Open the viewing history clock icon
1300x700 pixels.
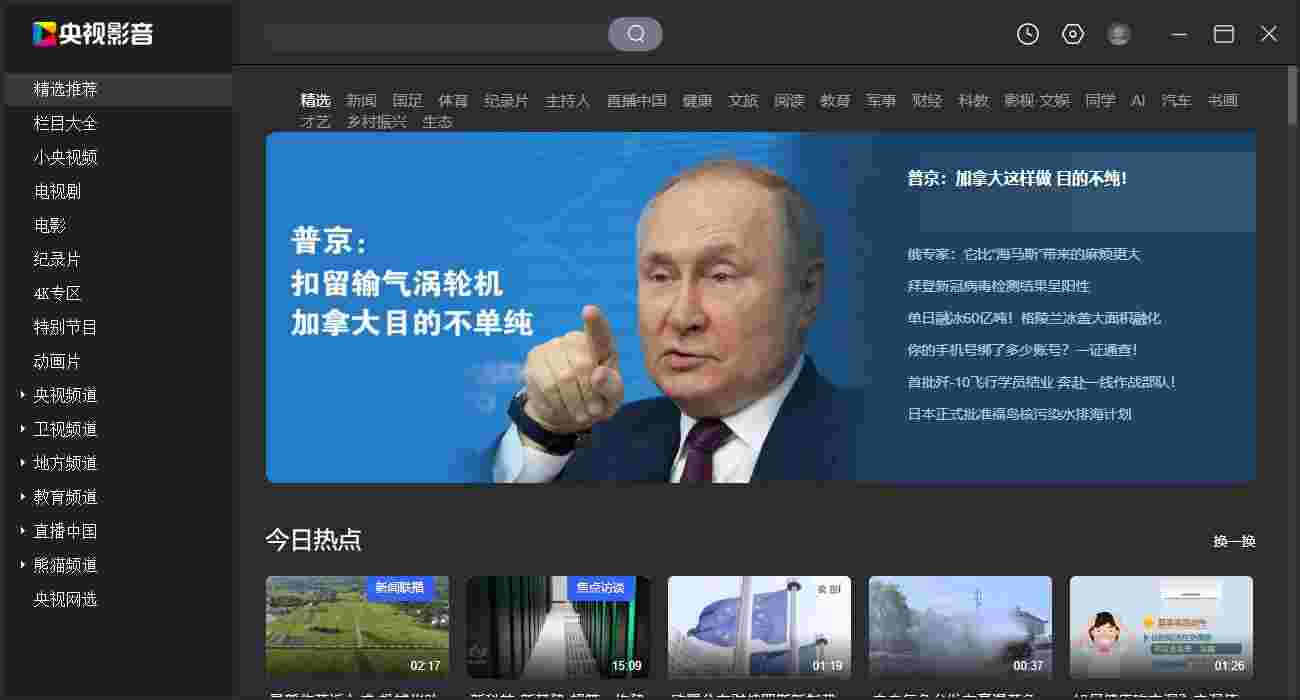tap(1027, 33)
